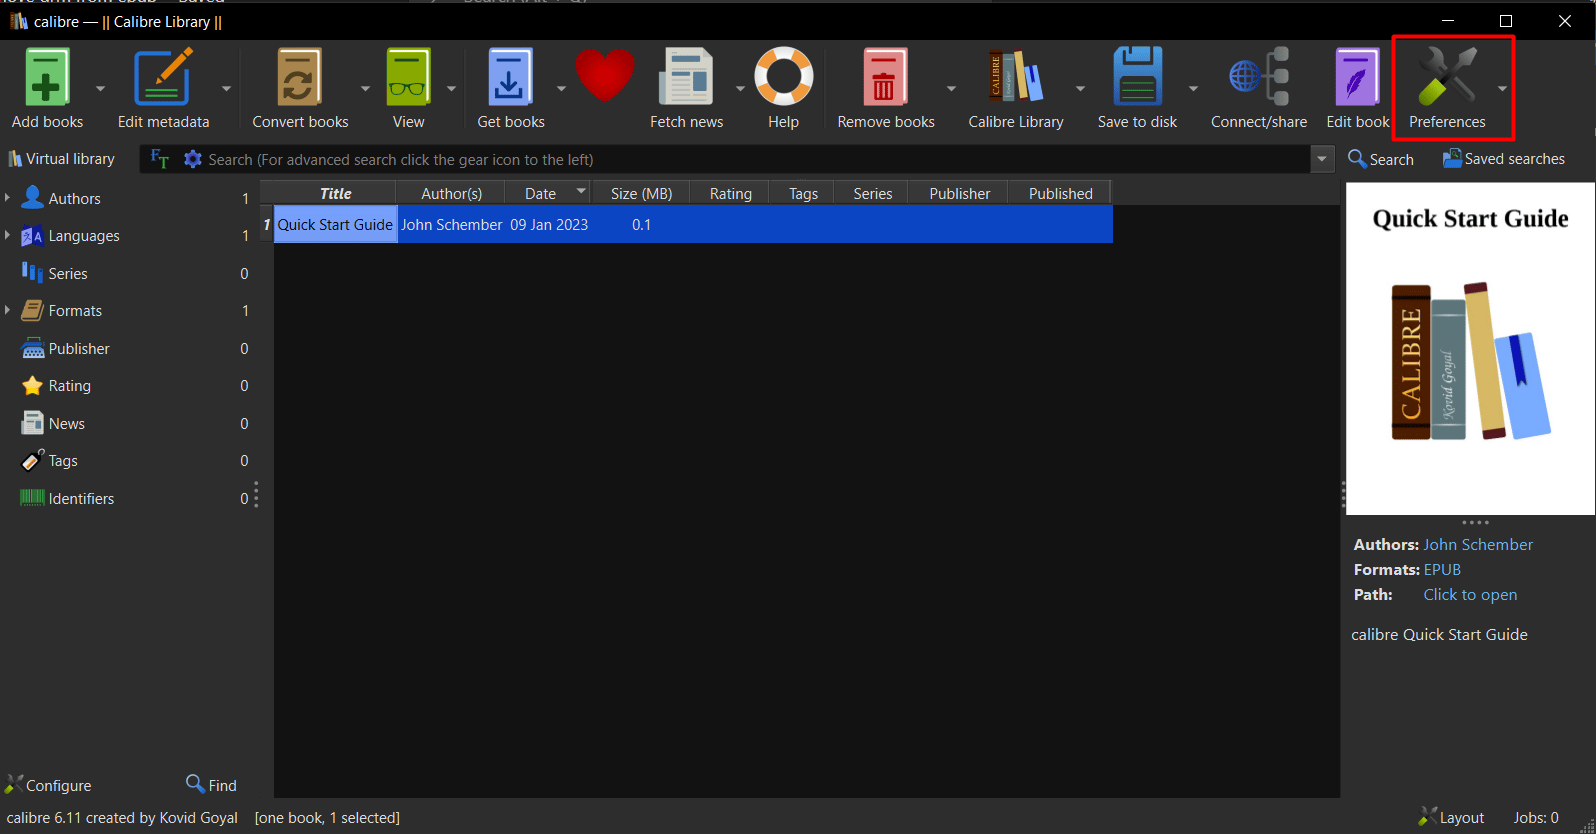The height and width of the screenshot is (834, 1596).
Task: Click Find in tag browser
Action: tap(211, 785)
